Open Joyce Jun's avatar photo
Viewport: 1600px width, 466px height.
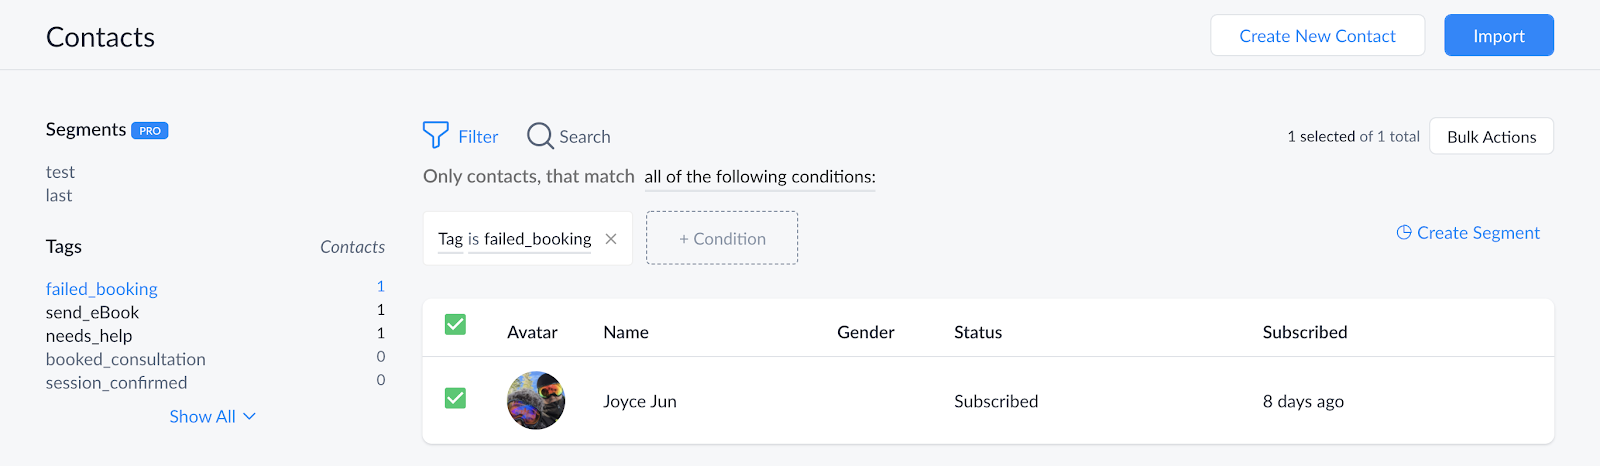point(536,401)
